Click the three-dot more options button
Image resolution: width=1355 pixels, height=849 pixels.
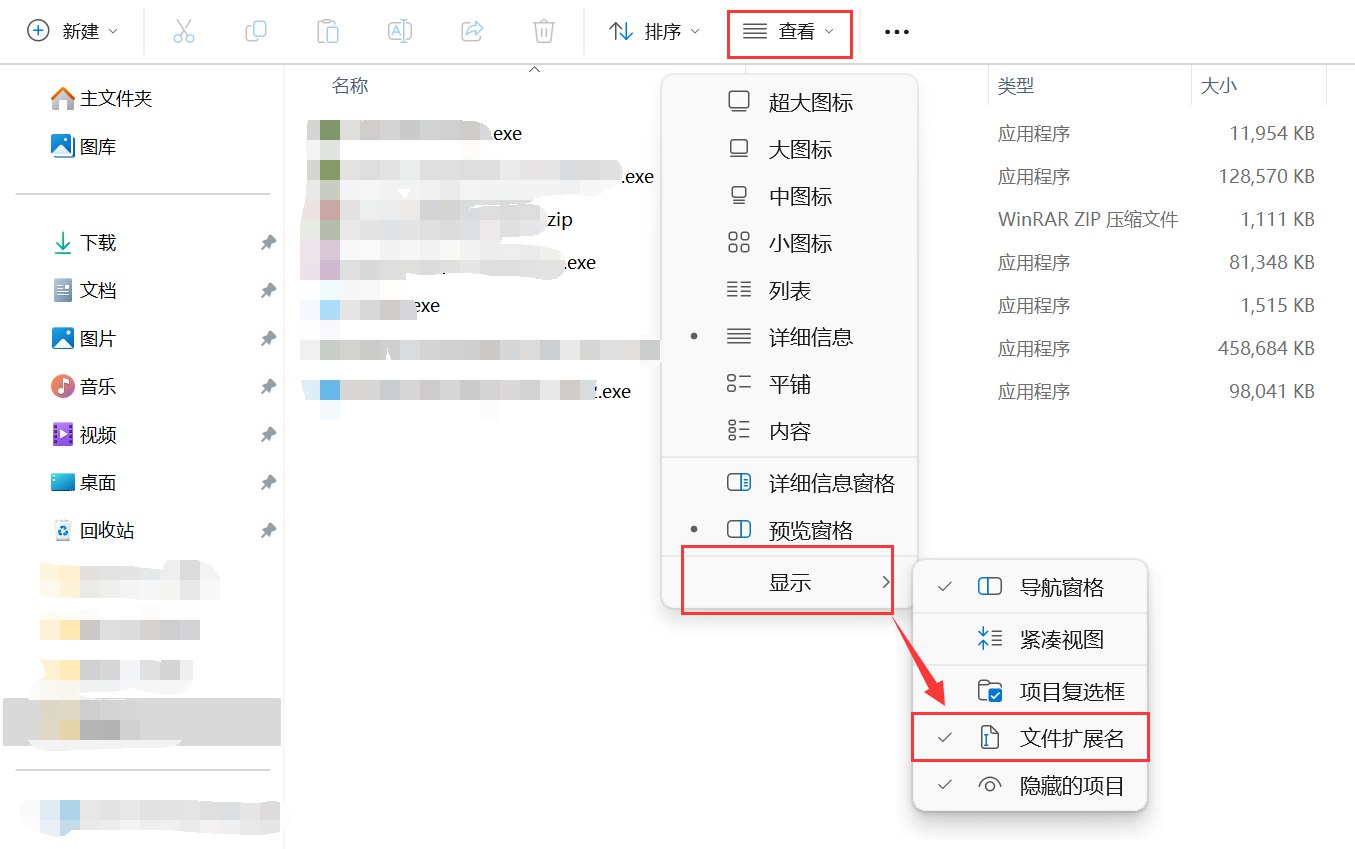tap(897, 32)
